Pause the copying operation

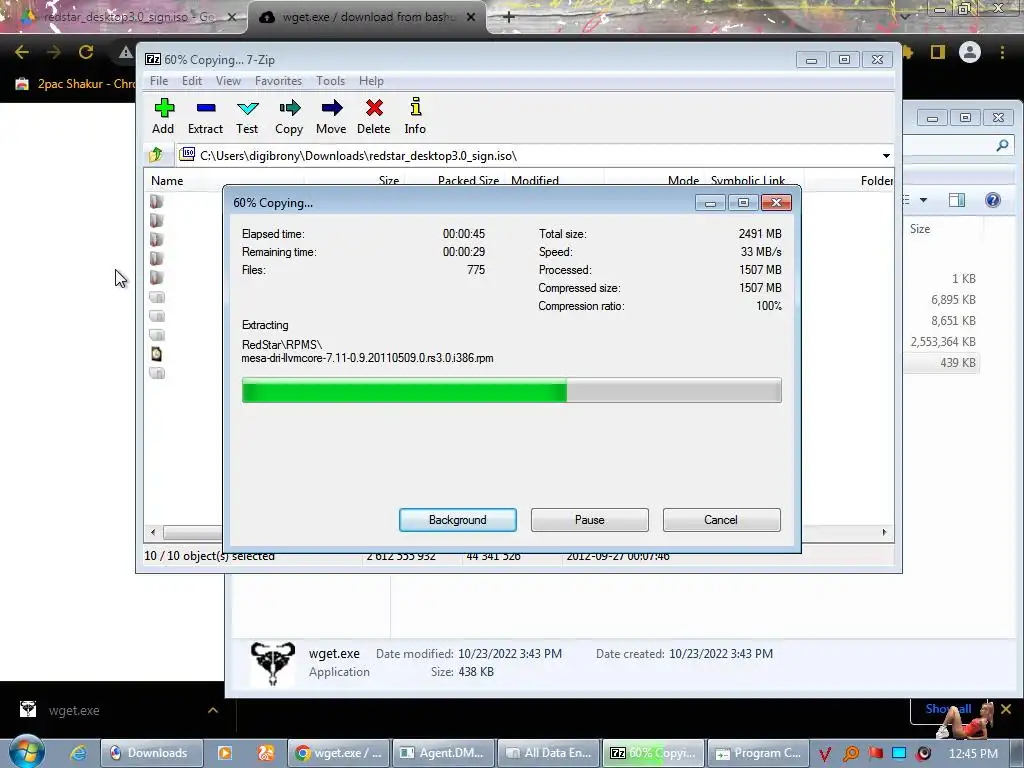(x=590, y=520)
